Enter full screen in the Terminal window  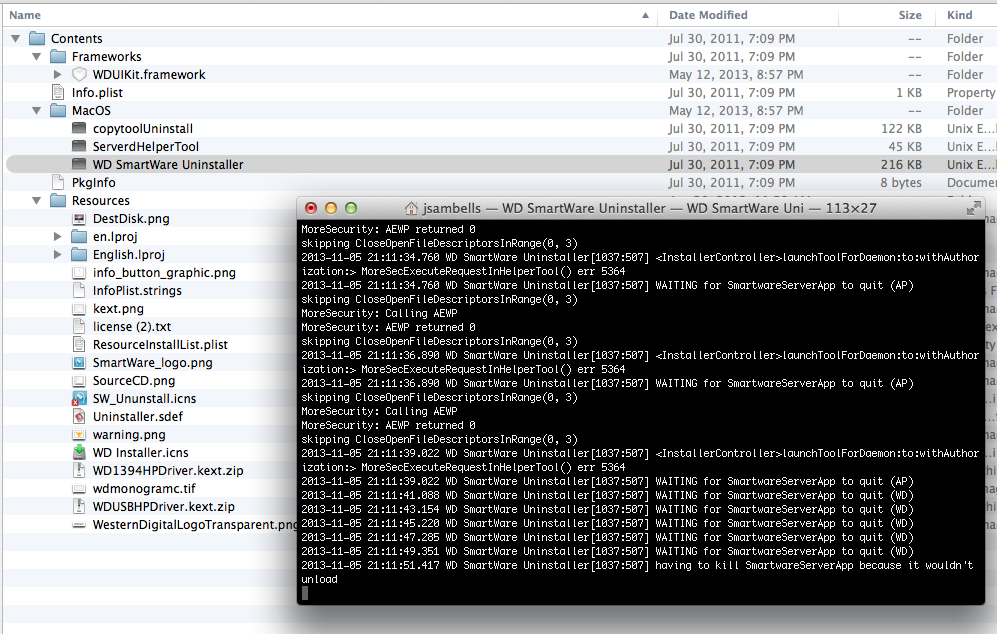[x=973, y=208]
